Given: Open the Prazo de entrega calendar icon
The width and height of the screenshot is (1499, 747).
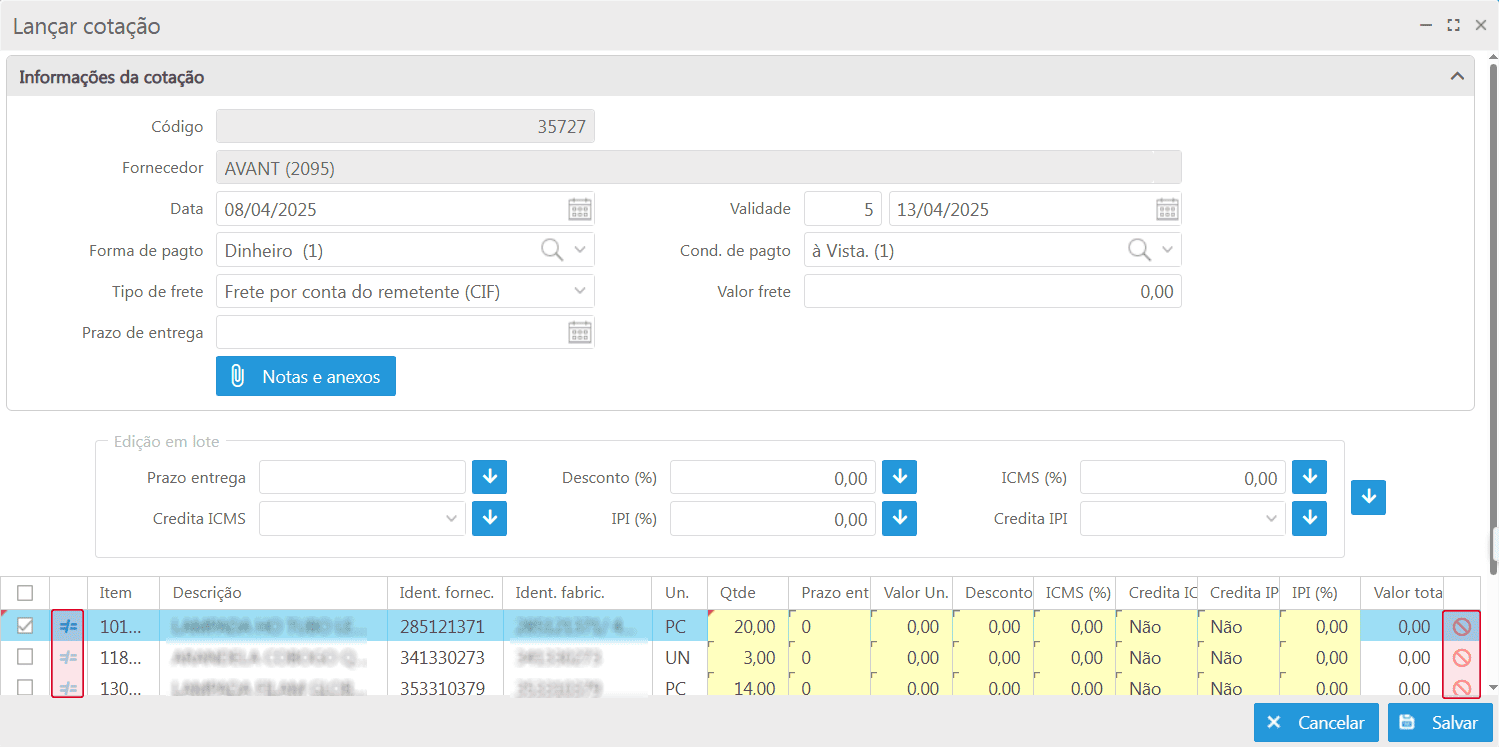Looking at the screenshot, I should point(579,333).
